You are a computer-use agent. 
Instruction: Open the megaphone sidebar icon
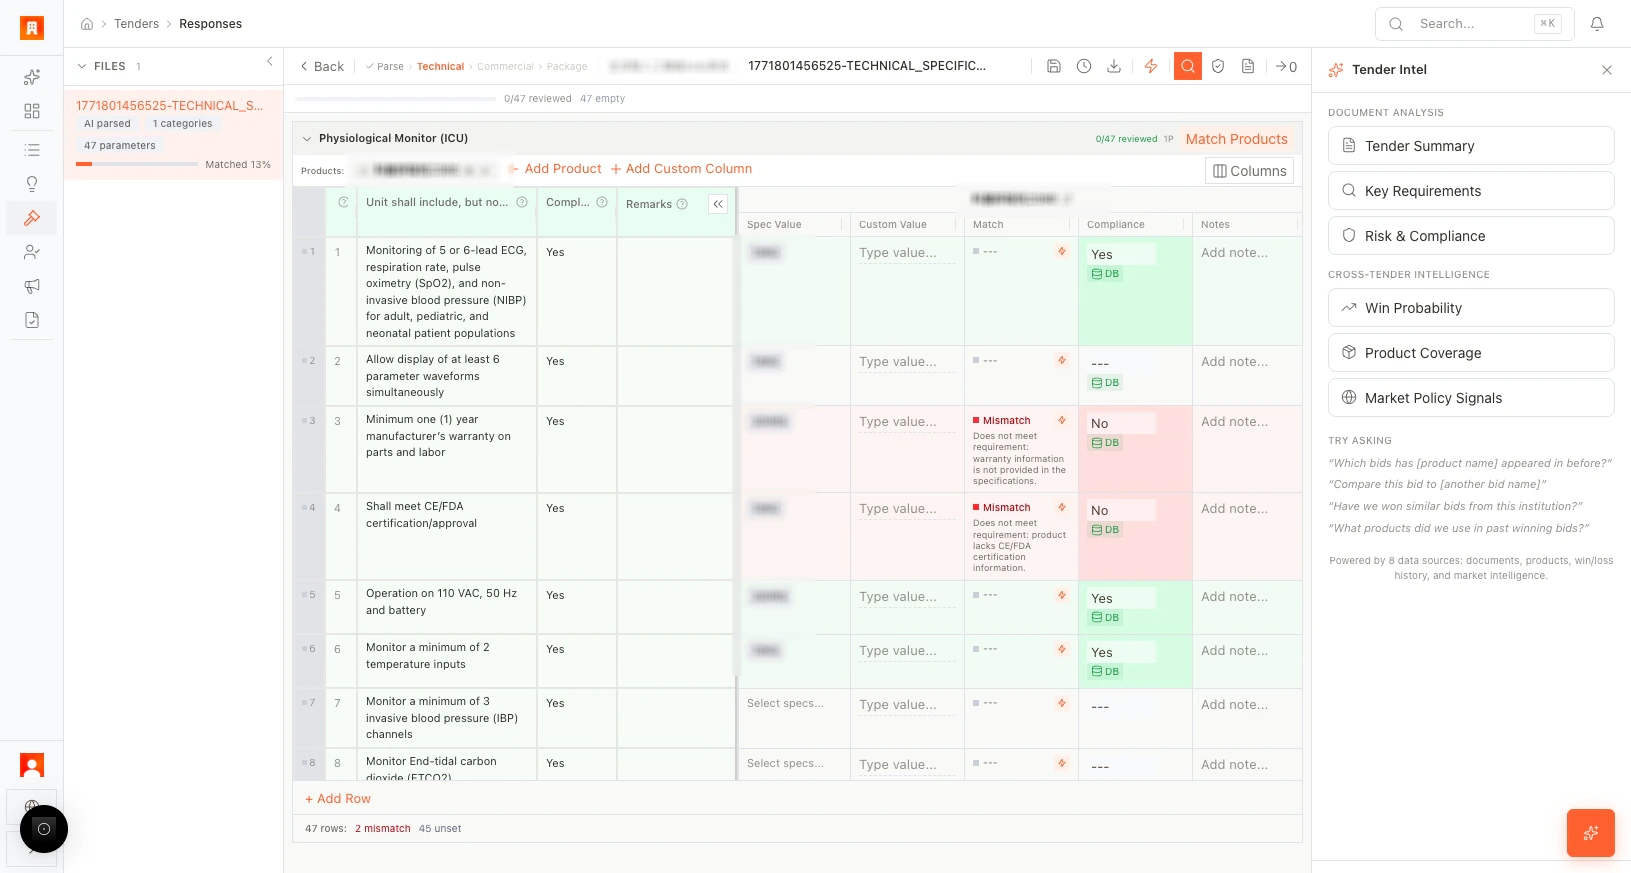point(32,286)
